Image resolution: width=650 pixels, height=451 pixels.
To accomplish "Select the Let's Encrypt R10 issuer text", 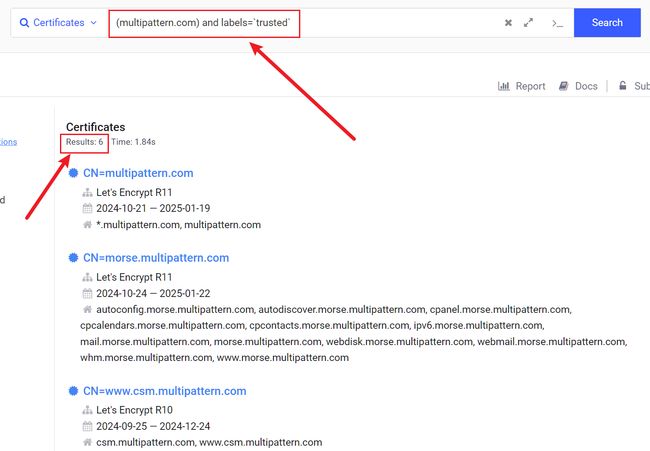I will pos(134,410).
